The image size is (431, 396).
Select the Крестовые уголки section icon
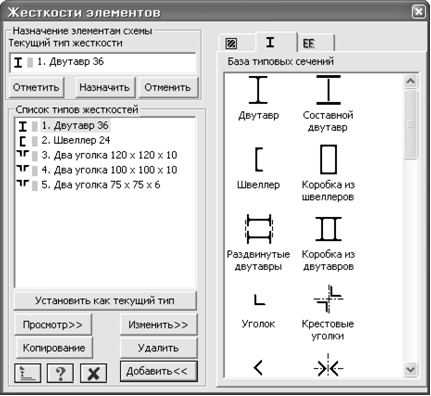click(x=328, y=299)
